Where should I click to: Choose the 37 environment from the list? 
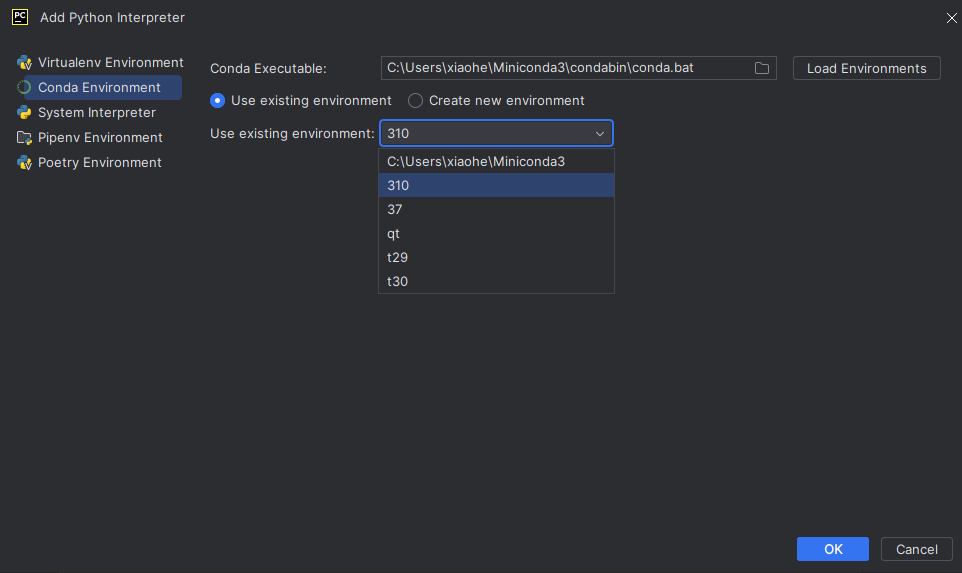(496, 209)
